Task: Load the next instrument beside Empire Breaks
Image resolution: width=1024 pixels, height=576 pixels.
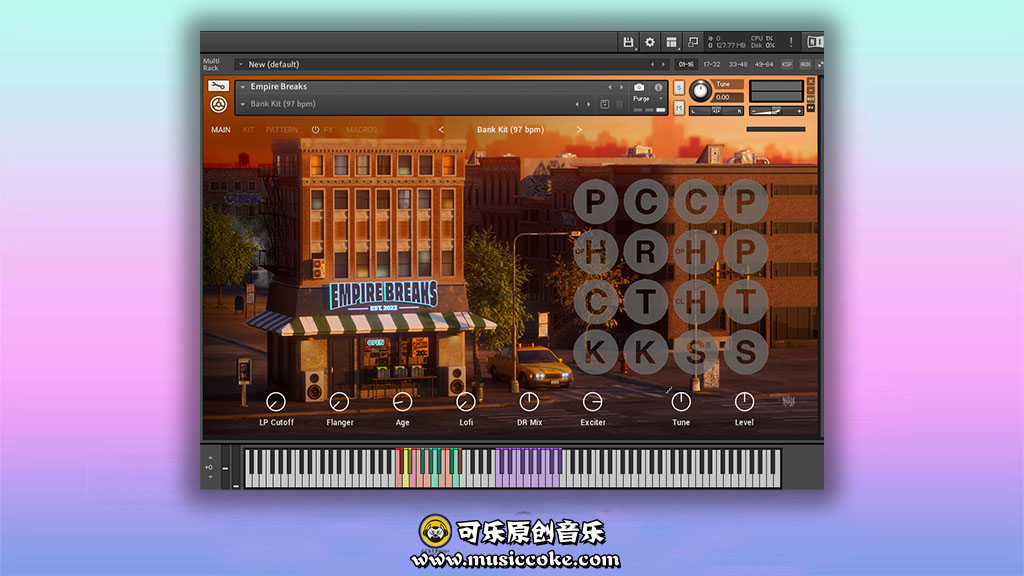Action: tap(621, 87)
